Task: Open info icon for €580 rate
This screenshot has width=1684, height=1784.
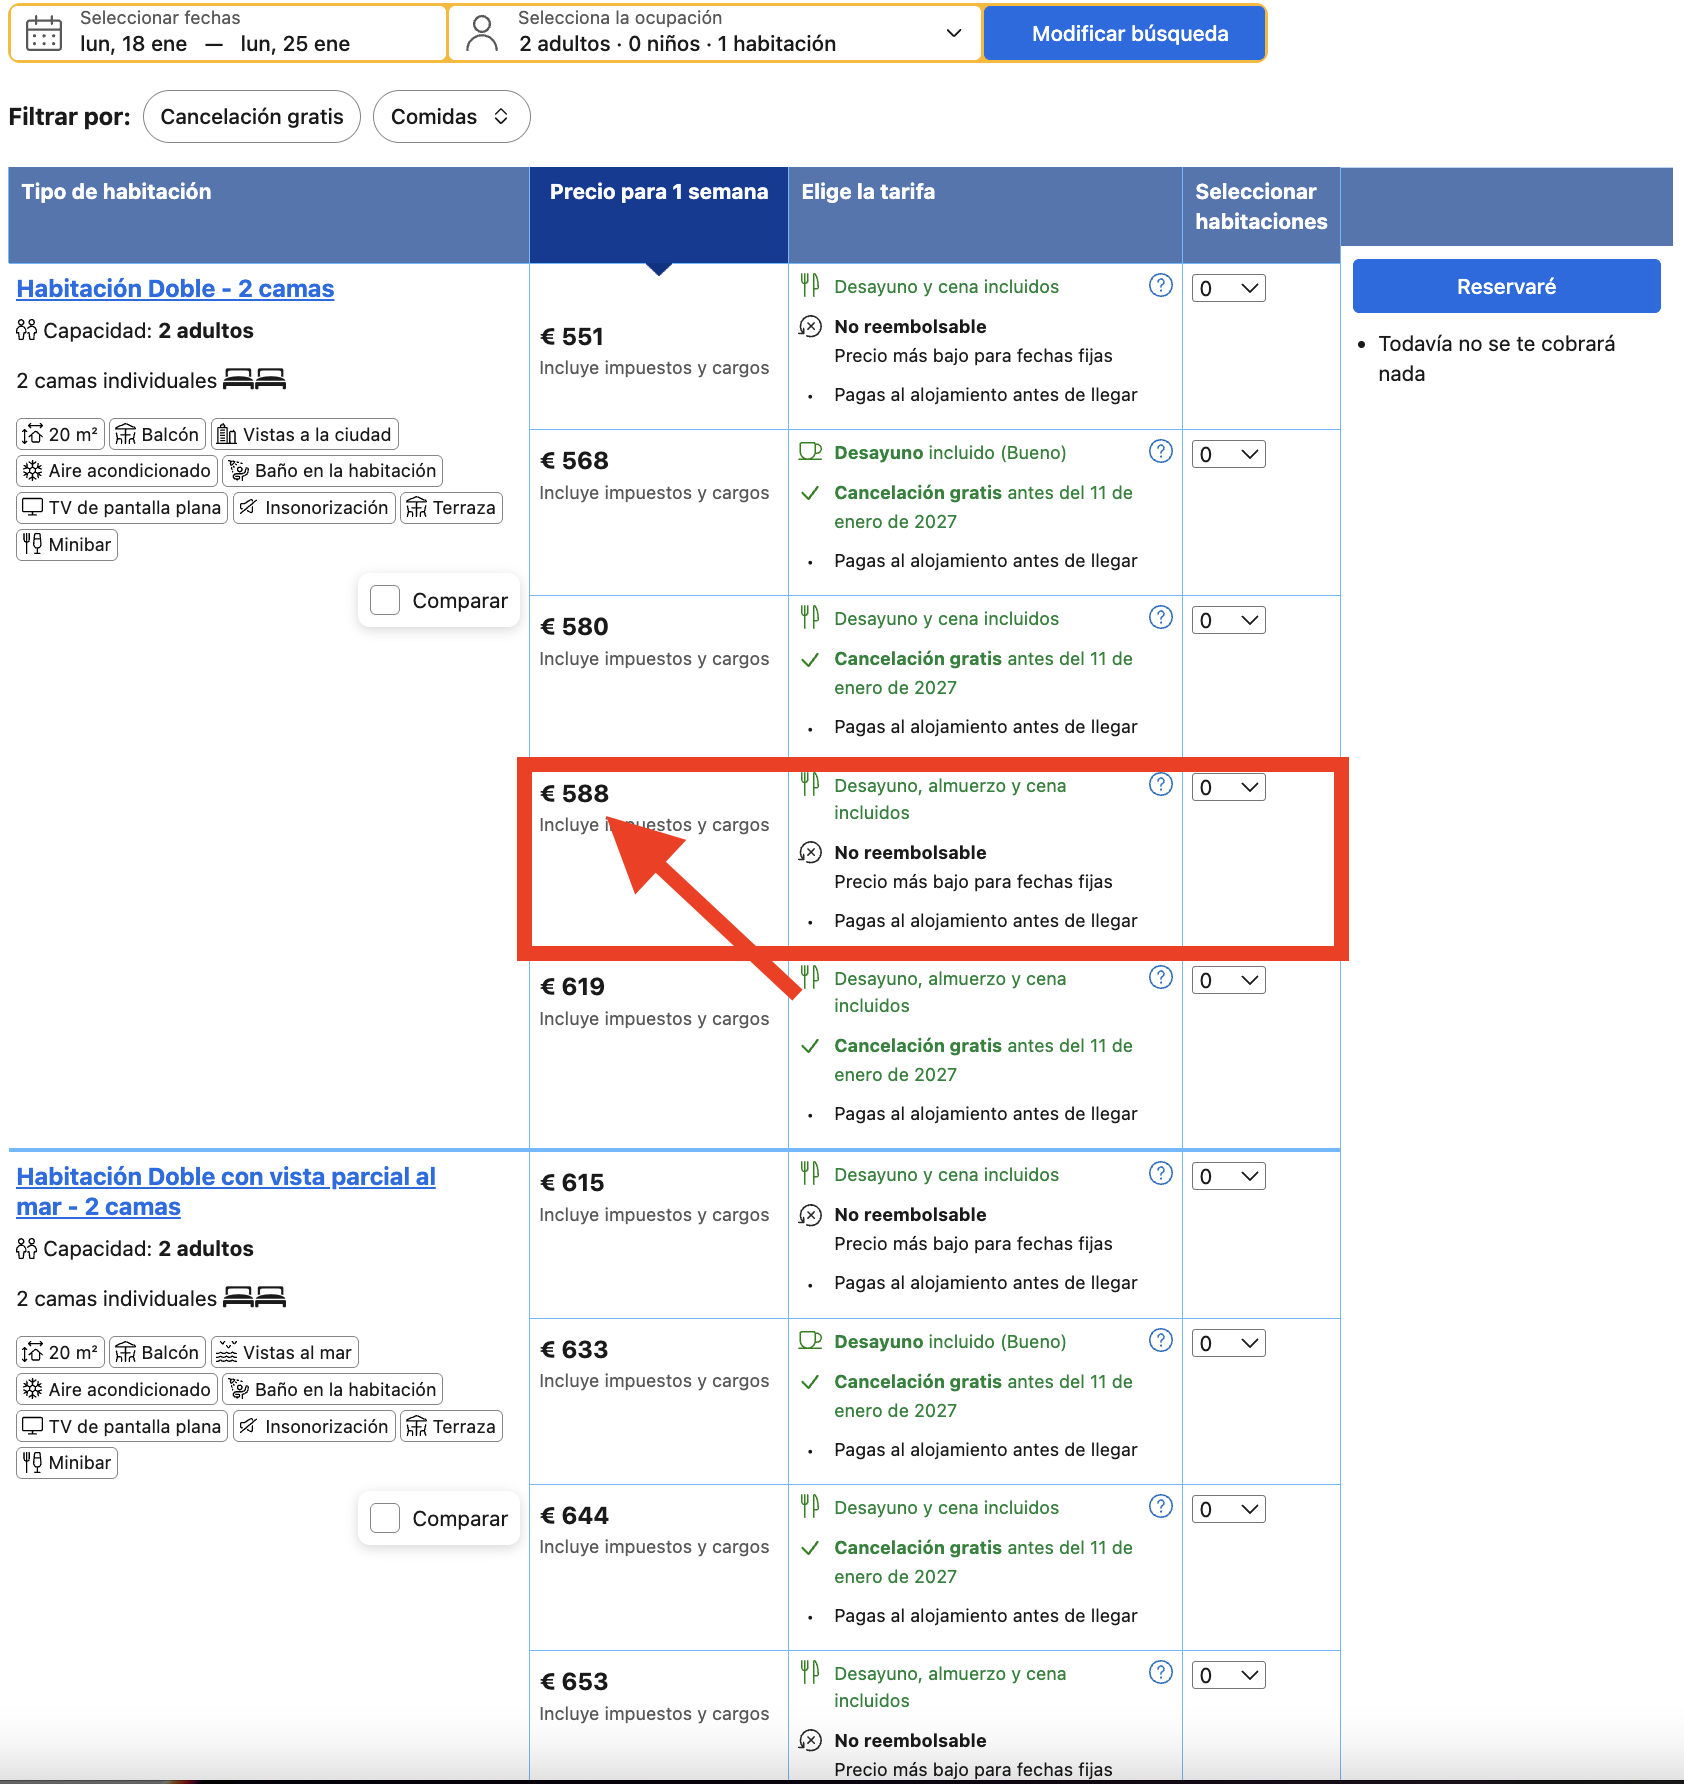Action: tap(1160, 617)
